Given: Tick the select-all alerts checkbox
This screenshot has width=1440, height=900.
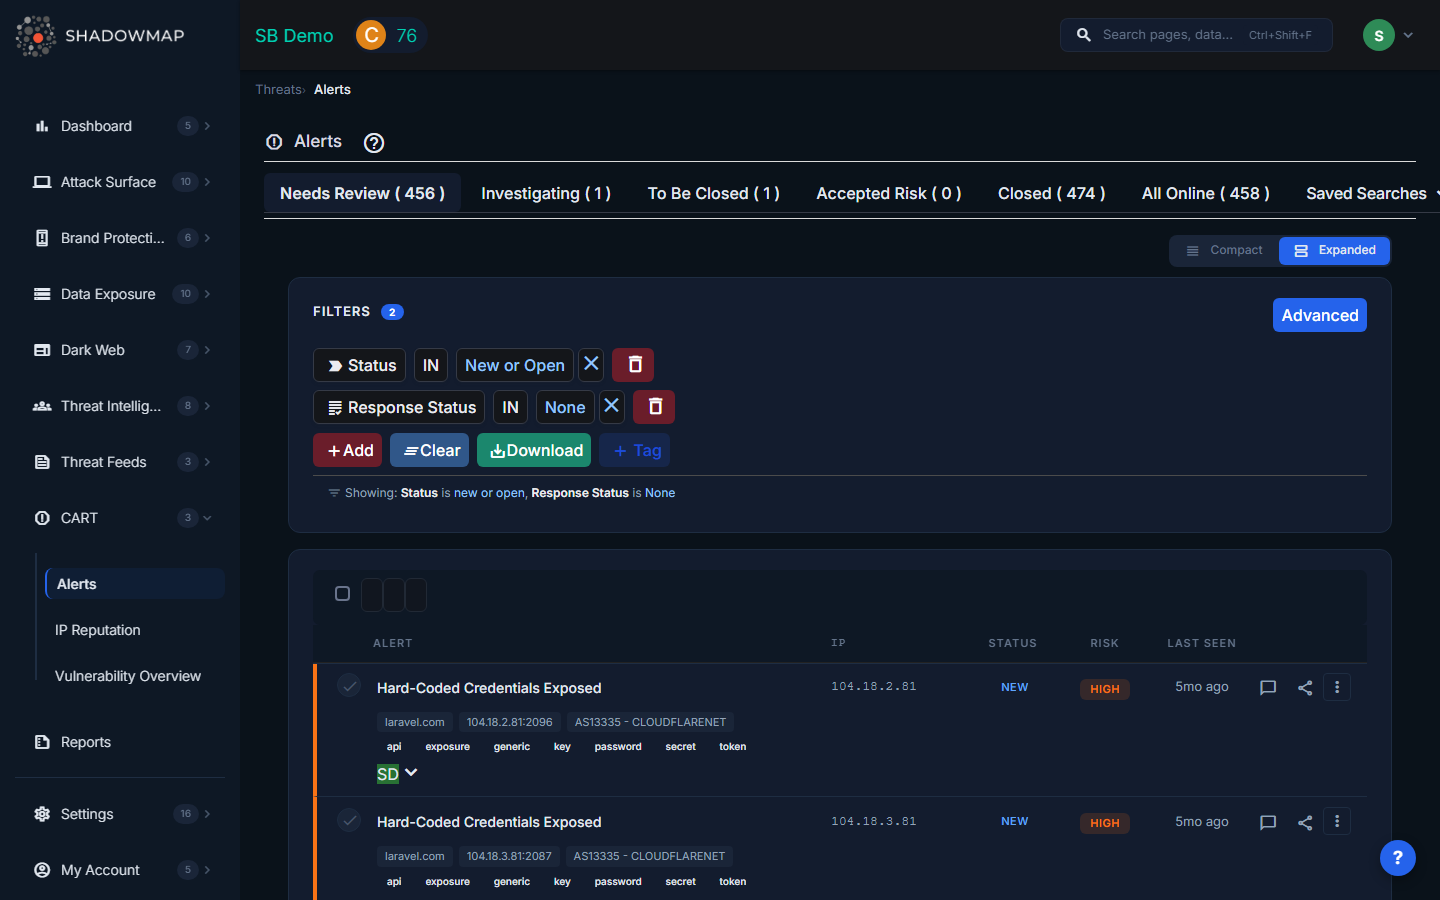Looking at the screenshot, I should click(x=342, y=594).
